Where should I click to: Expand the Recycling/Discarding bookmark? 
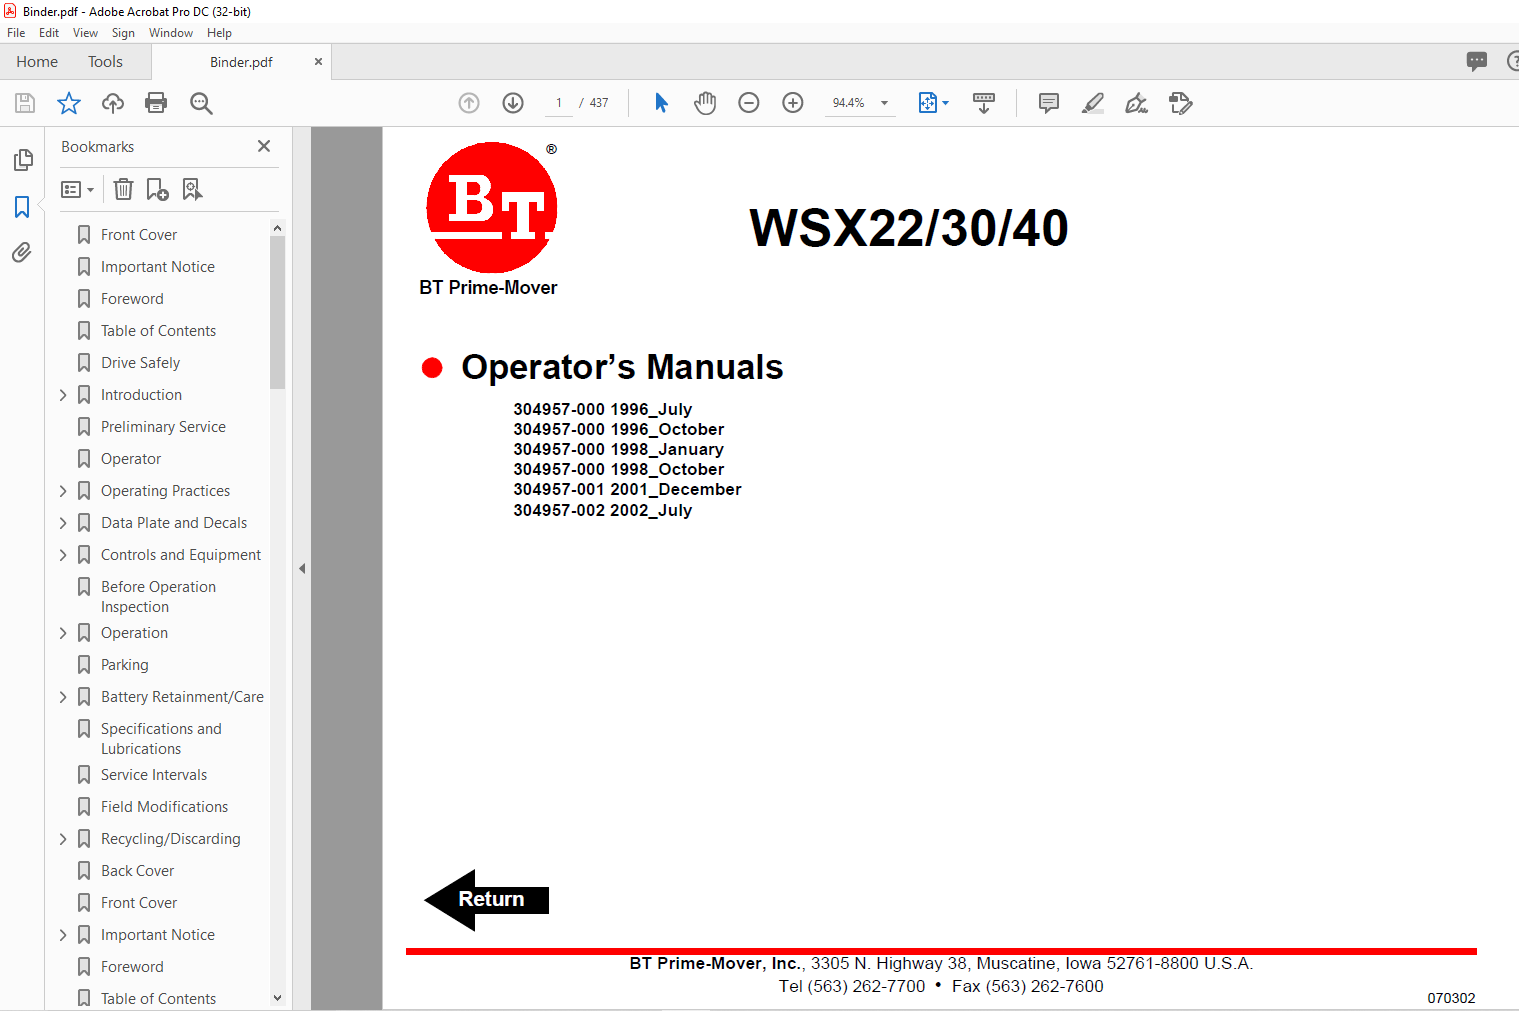63,839
